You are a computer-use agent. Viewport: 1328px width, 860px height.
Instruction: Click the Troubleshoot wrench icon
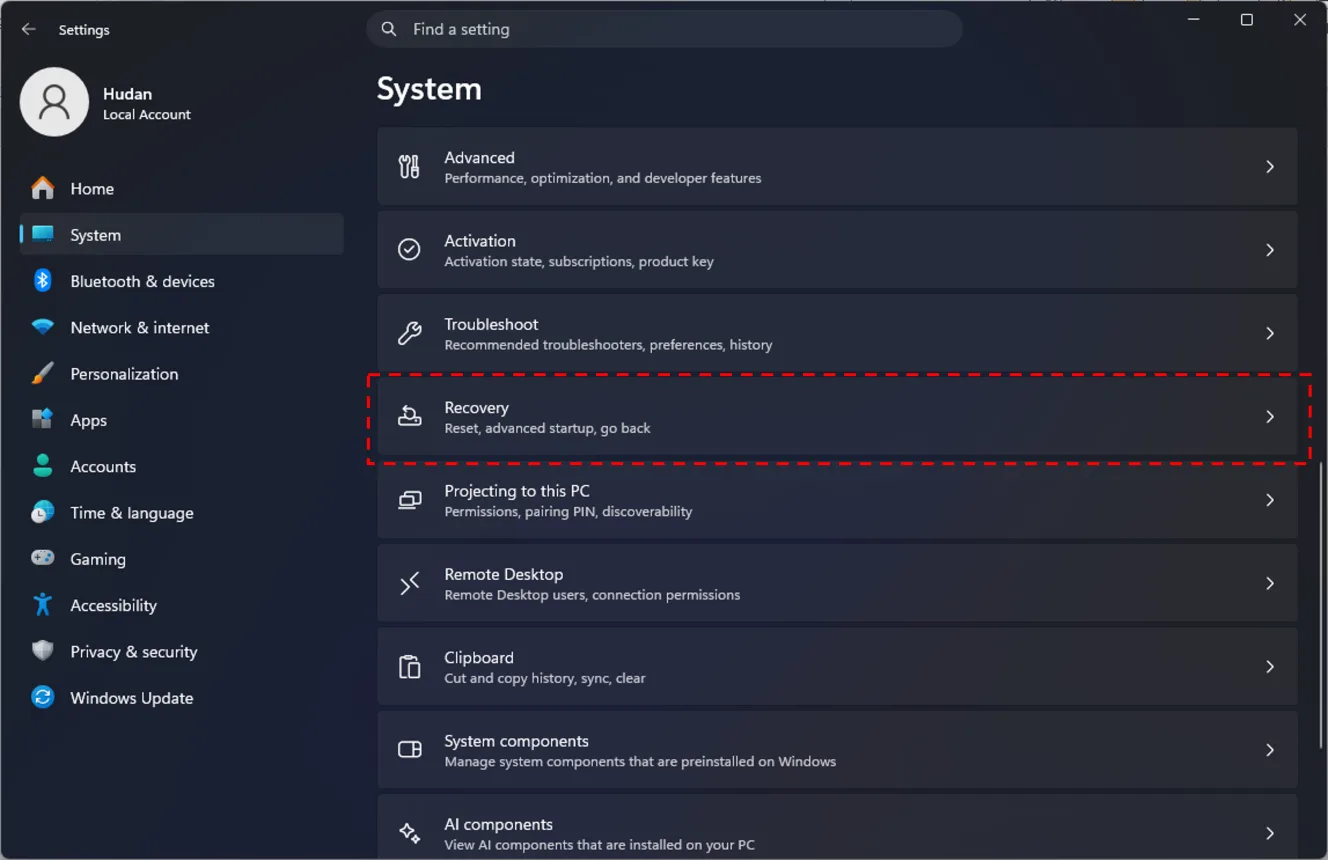point(409,333)
